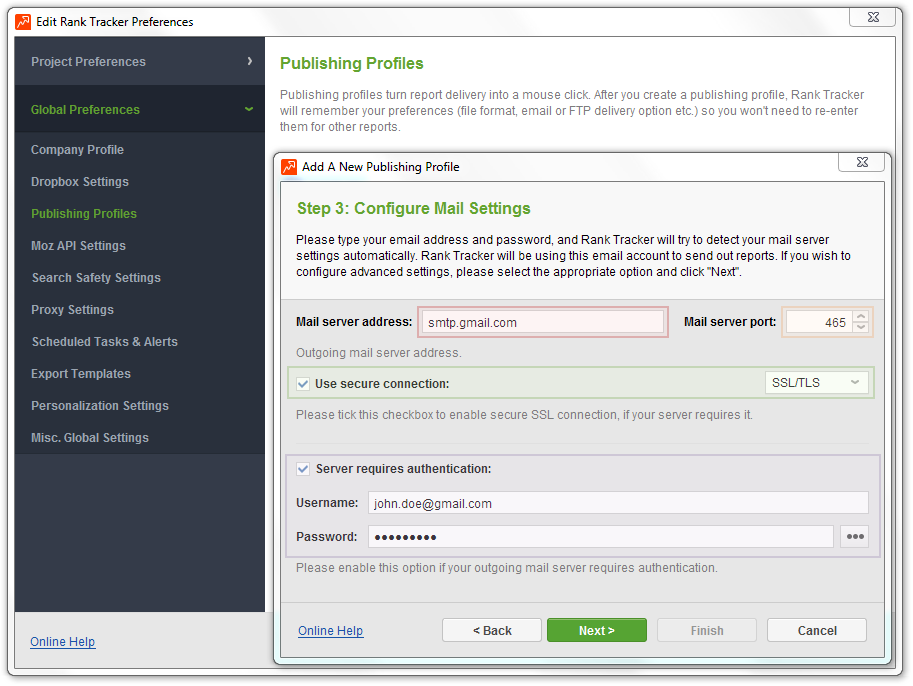Expand the Project Preferences section
This screenshot has width=913, height=686.
tap(140, 61)
